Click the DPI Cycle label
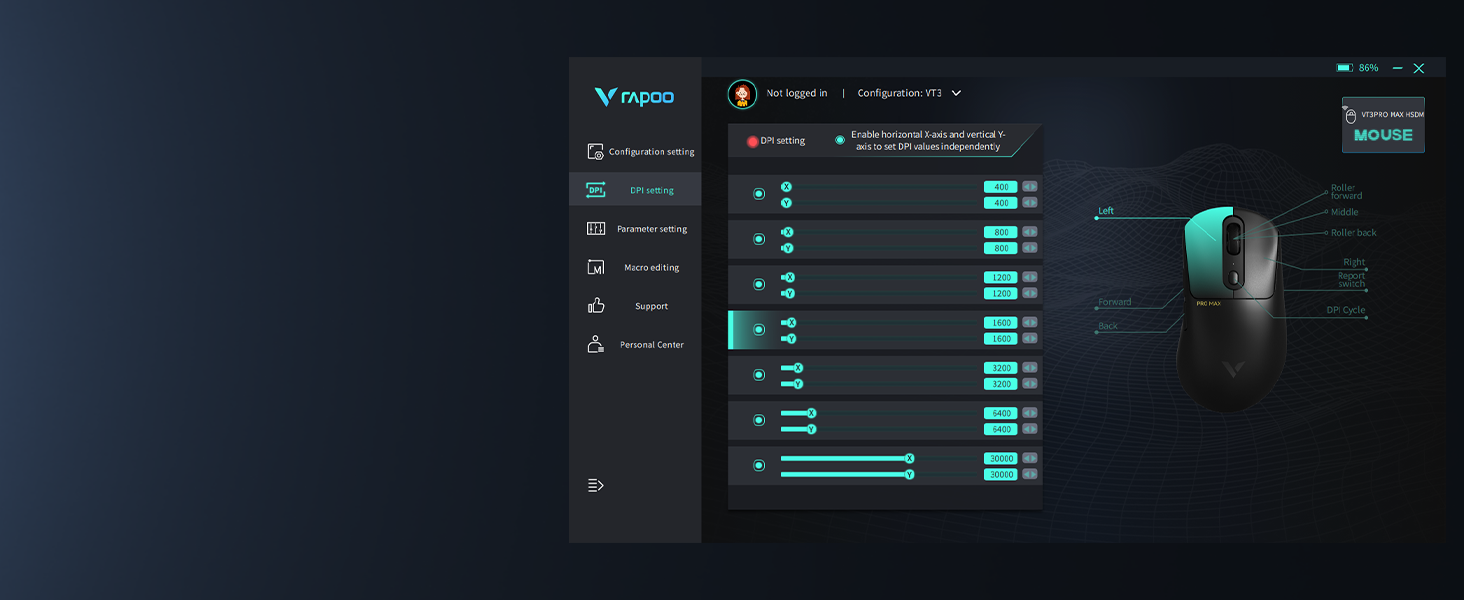1464x600 pixels. coord(1346,310)
